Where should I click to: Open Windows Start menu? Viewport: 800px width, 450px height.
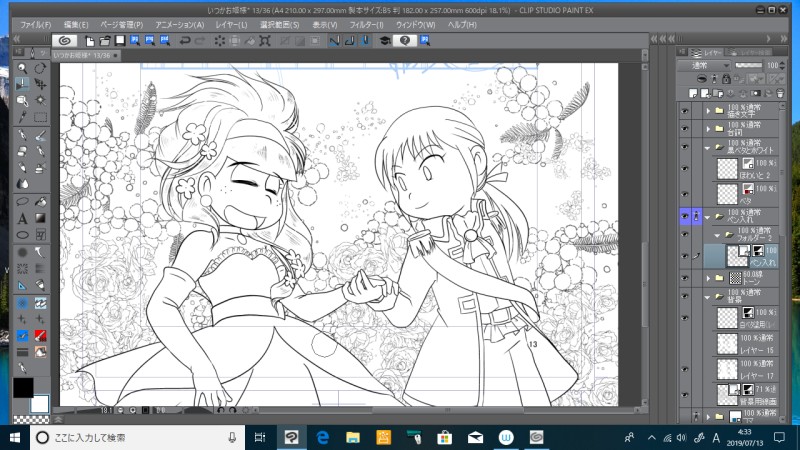pos(14,437)
